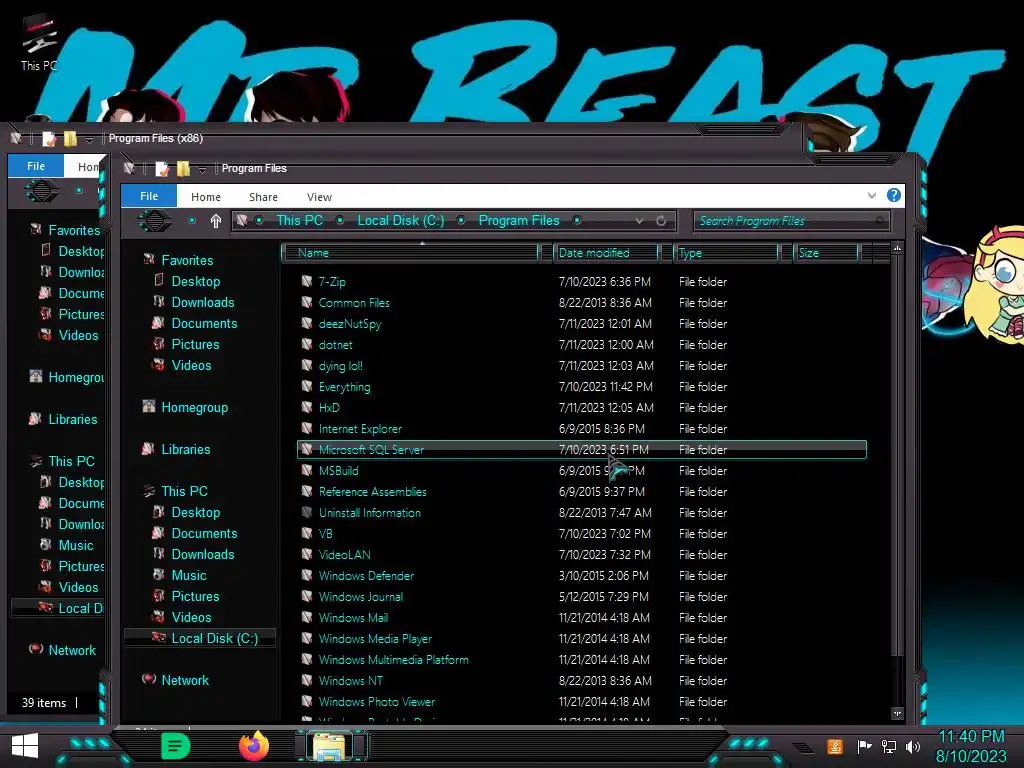Open the This PC desktop icon
This screenshot has height=768, width=1024.
coord(39,43)
